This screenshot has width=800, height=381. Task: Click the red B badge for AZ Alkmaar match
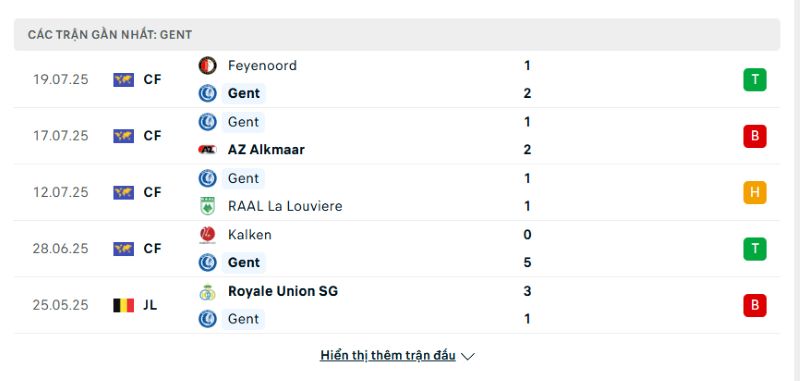click(x=755, y=136)
